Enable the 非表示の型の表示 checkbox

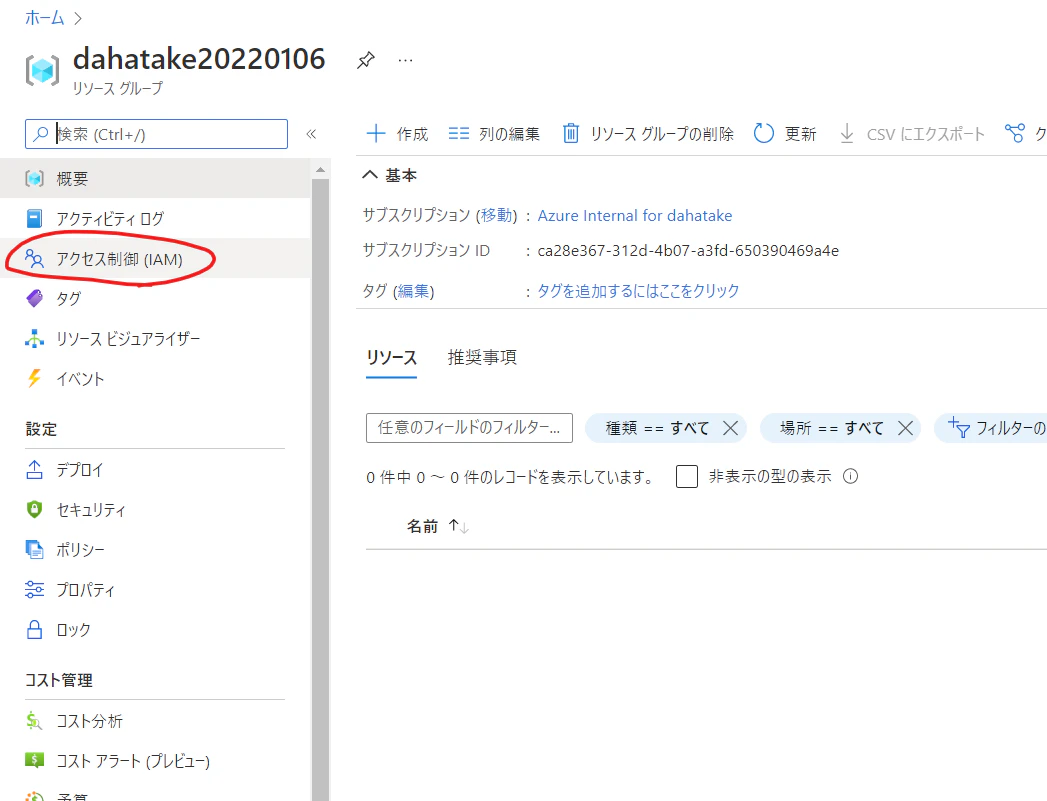coord(687,477)
